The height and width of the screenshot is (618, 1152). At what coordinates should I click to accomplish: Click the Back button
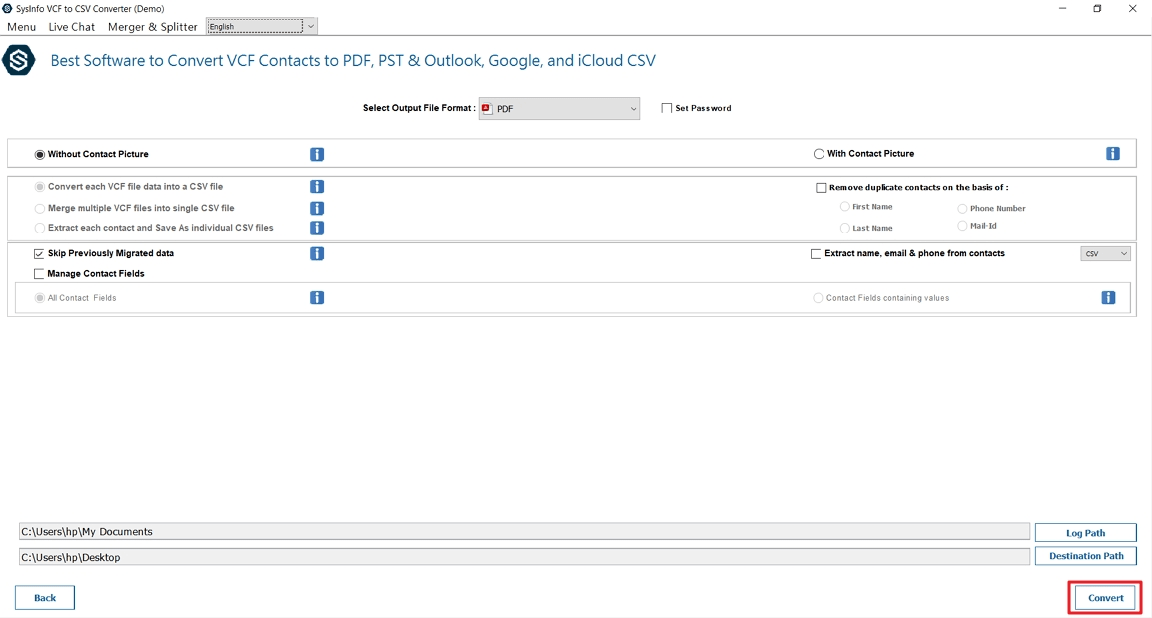click(45, 597)
